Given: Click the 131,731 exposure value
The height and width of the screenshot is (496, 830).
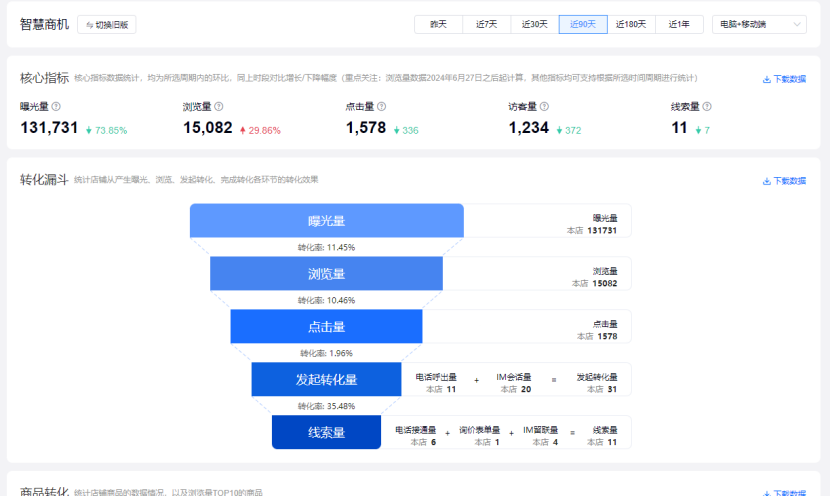Looking at the screenshot, I should (49, 128).
